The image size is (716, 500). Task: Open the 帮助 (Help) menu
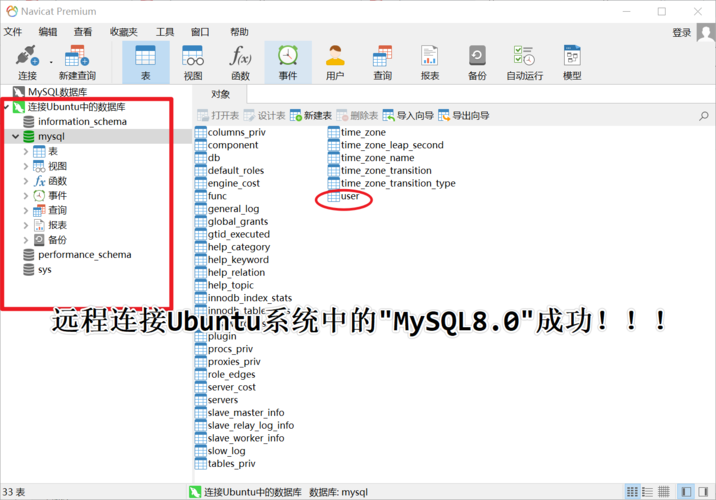pyautogui.click(x=239, y=32)
